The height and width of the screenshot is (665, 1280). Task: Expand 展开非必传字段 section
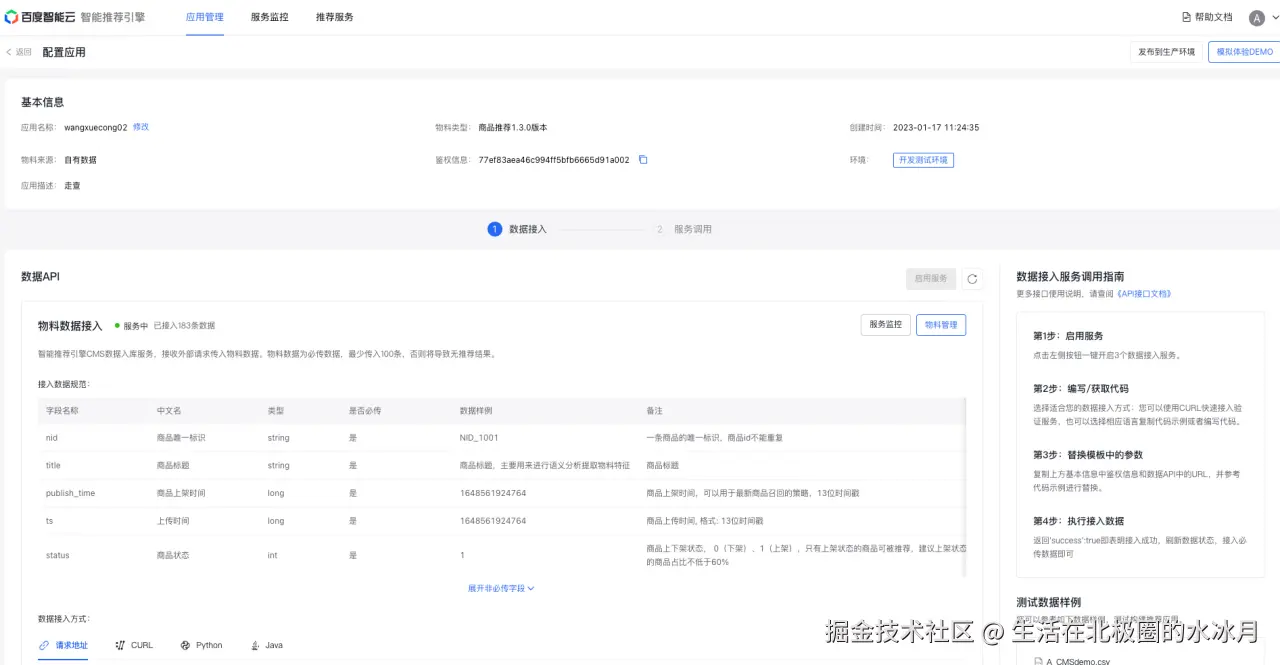tap(501, 588)
